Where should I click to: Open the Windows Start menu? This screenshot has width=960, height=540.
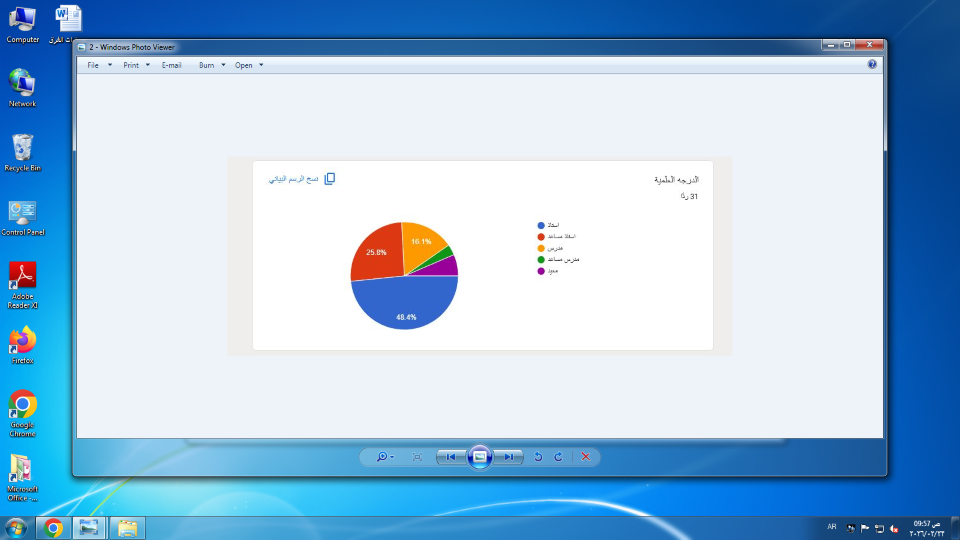point(16,527)
